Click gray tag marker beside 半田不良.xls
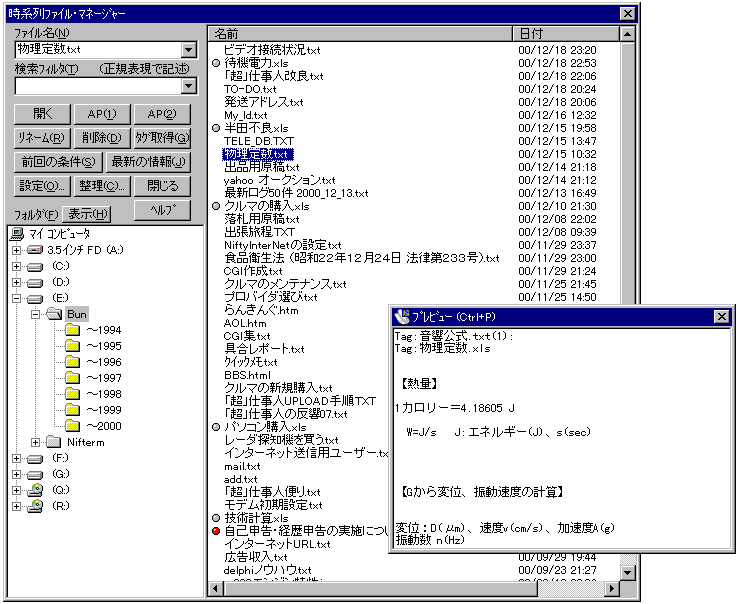This screenshot has height=604, width=738. [216, 128]
